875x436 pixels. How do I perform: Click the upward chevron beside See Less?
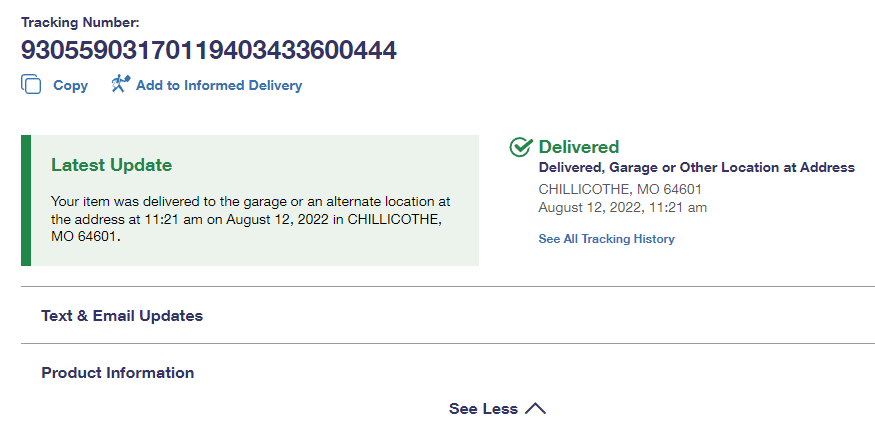(x=536, y=408)
